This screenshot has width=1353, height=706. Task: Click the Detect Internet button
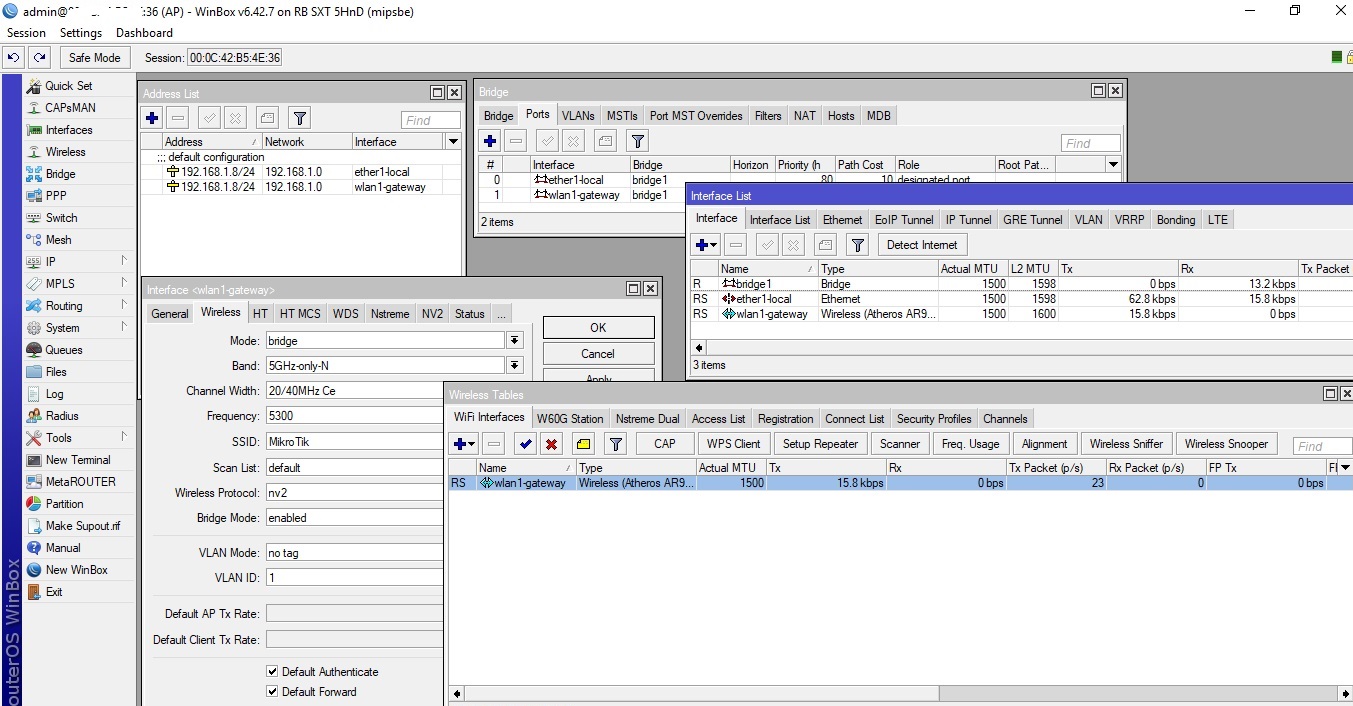(x=922, y=245)
